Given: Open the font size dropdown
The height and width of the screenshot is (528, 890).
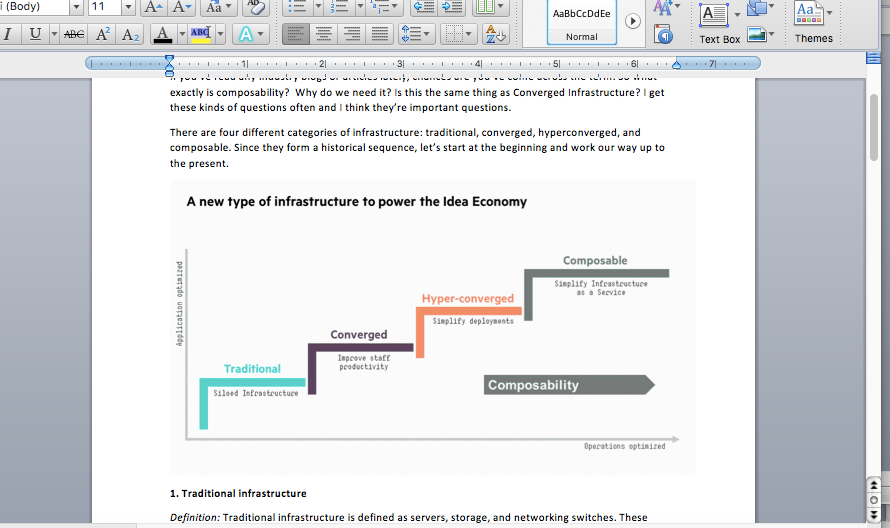Looking at the screenshot, I should coord(128,7).
